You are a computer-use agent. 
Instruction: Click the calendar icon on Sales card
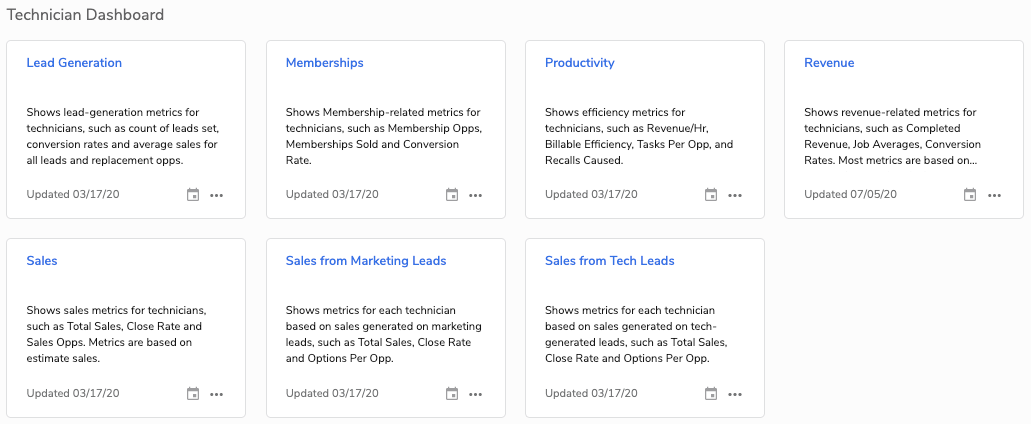pos(193,394)
